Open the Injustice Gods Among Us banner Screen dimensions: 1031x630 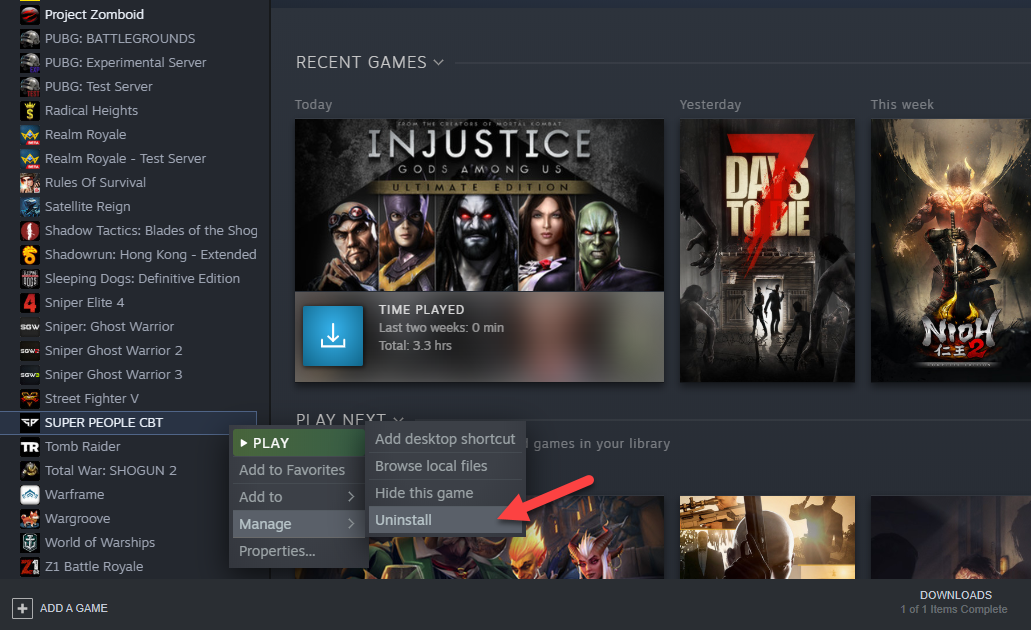click(479, 205)
